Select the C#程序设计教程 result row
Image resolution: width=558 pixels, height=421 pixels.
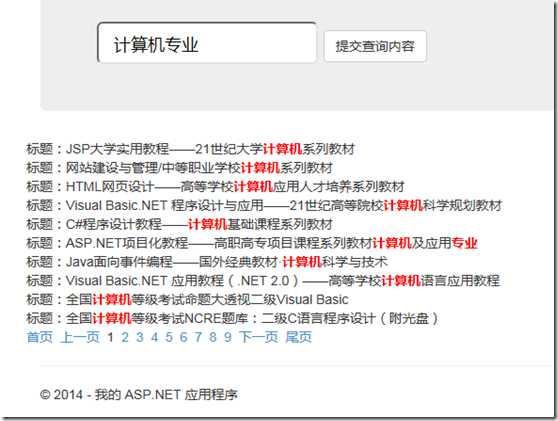click(180, 224)
